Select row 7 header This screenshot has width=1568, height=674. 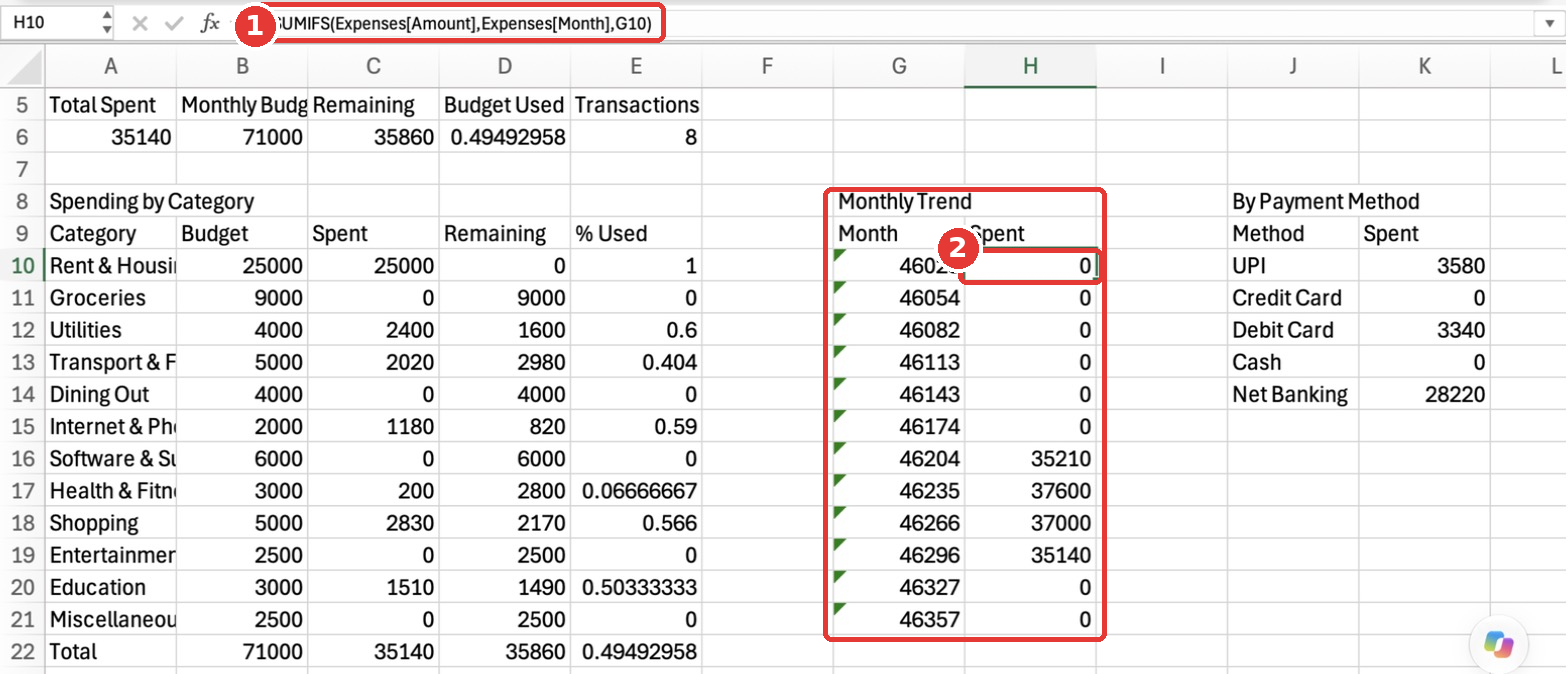pos(23,169)
